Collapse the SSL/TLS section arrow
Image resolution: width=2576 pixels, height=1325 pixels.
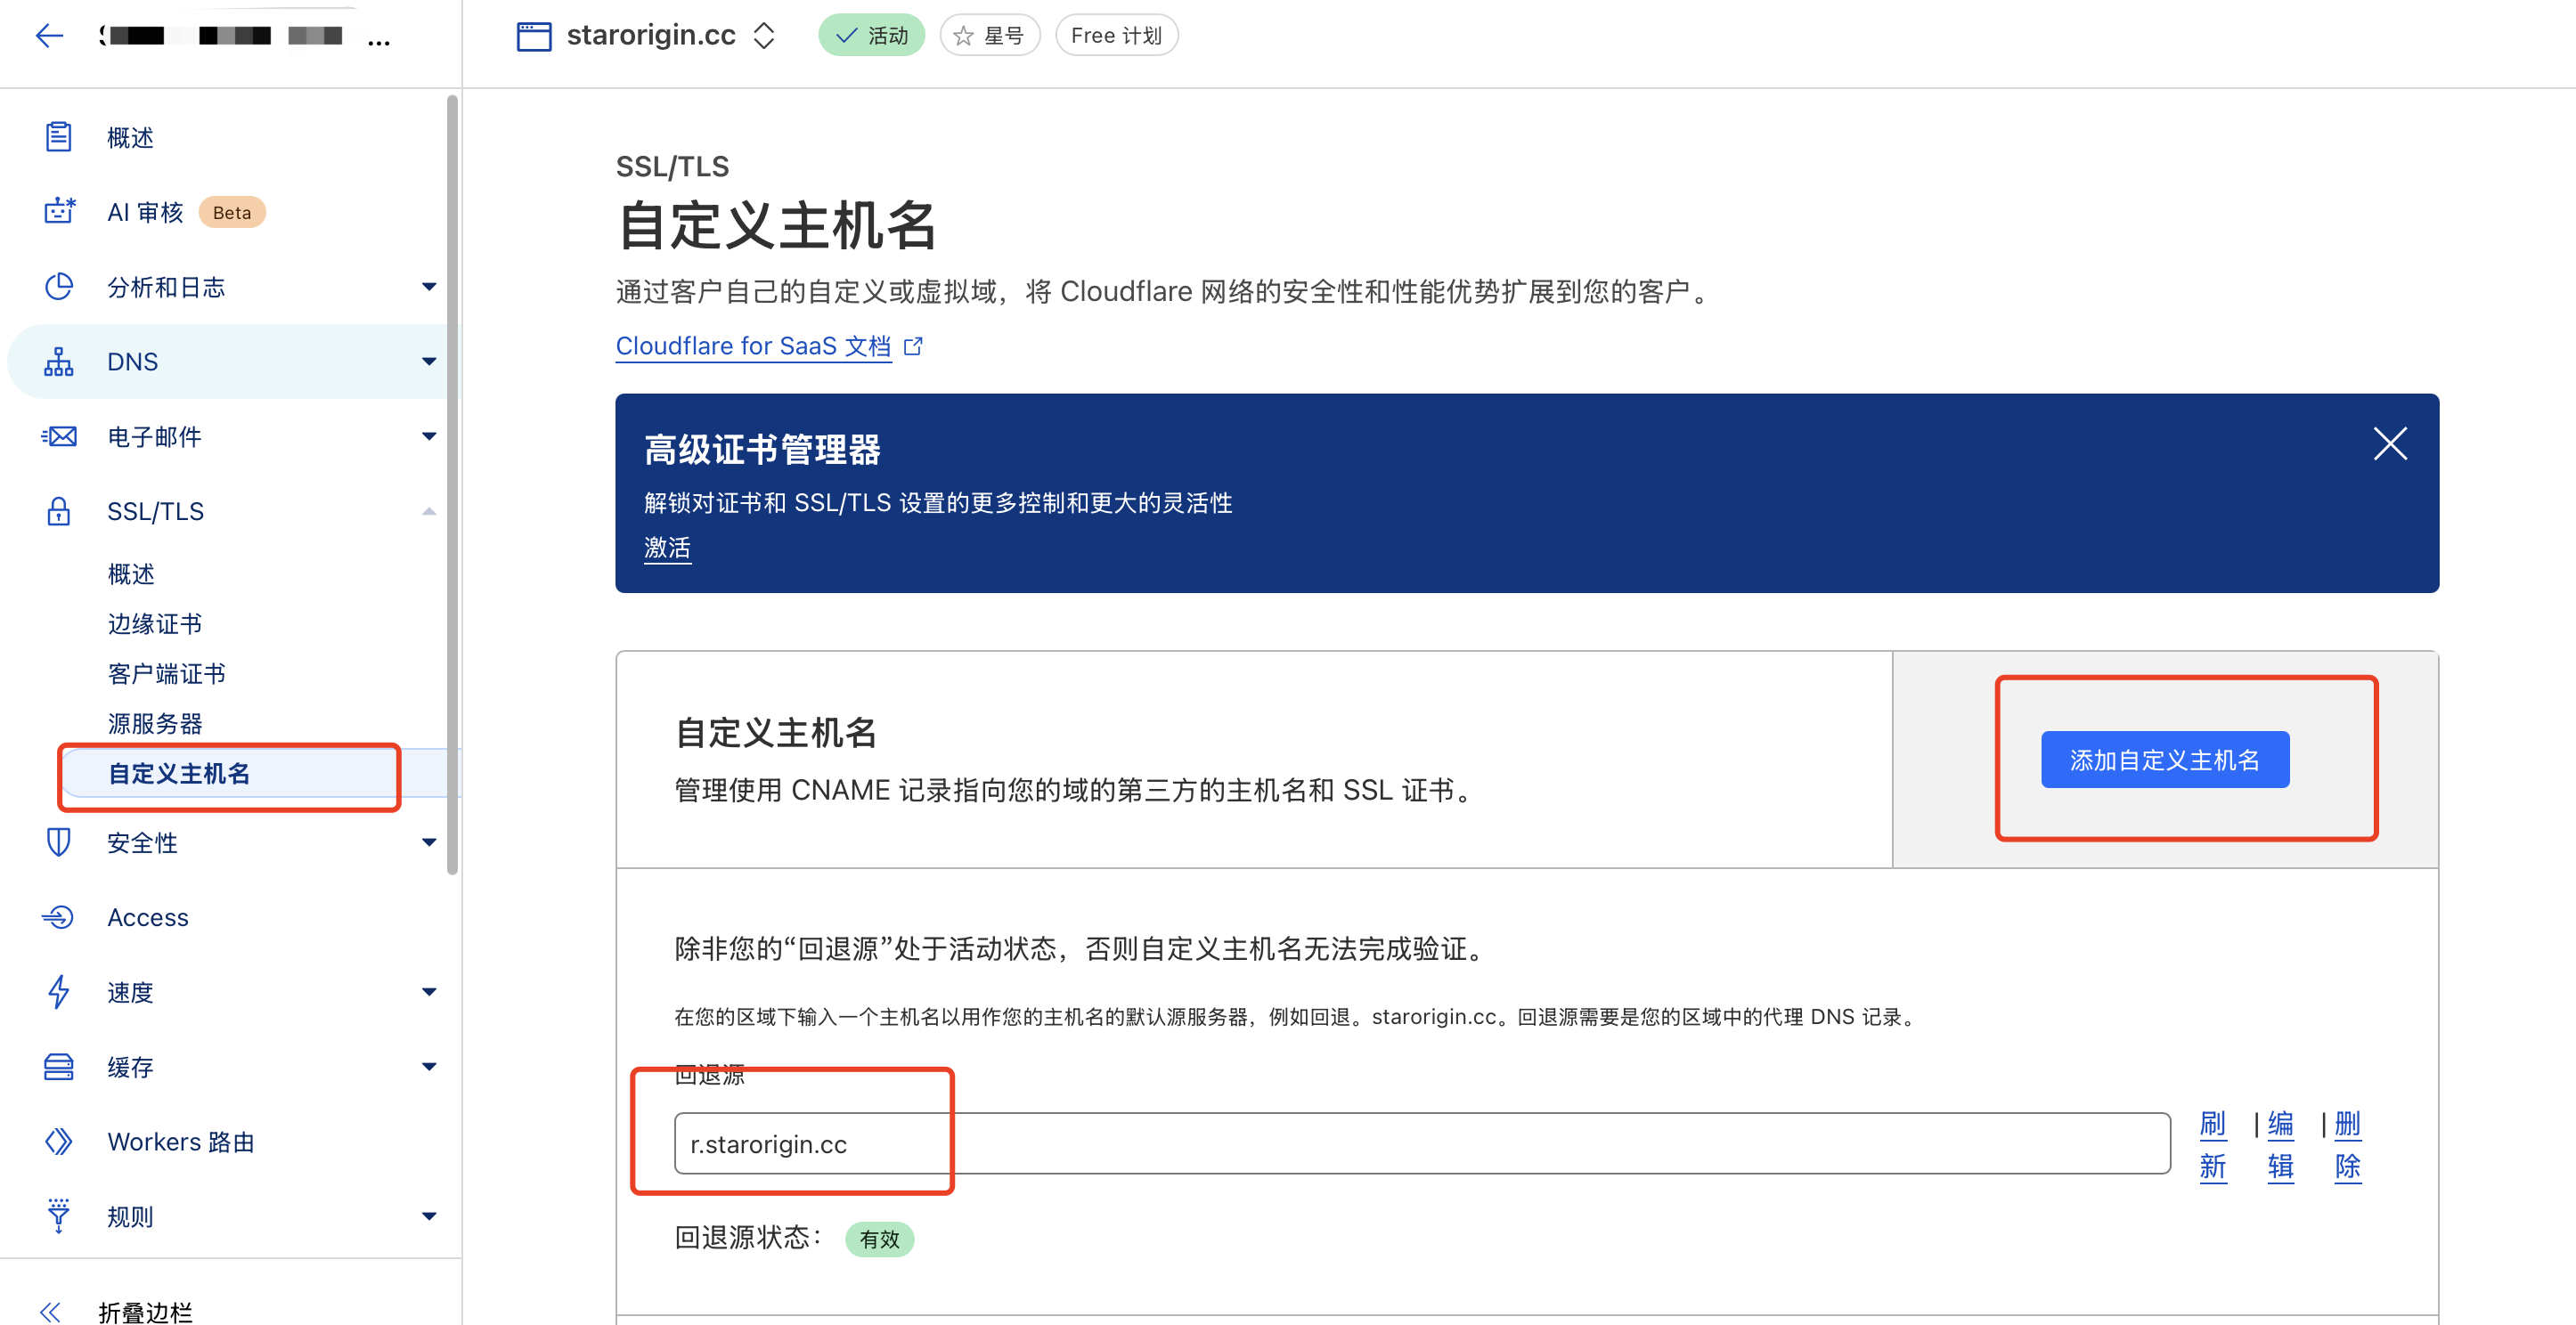(429, 511)
